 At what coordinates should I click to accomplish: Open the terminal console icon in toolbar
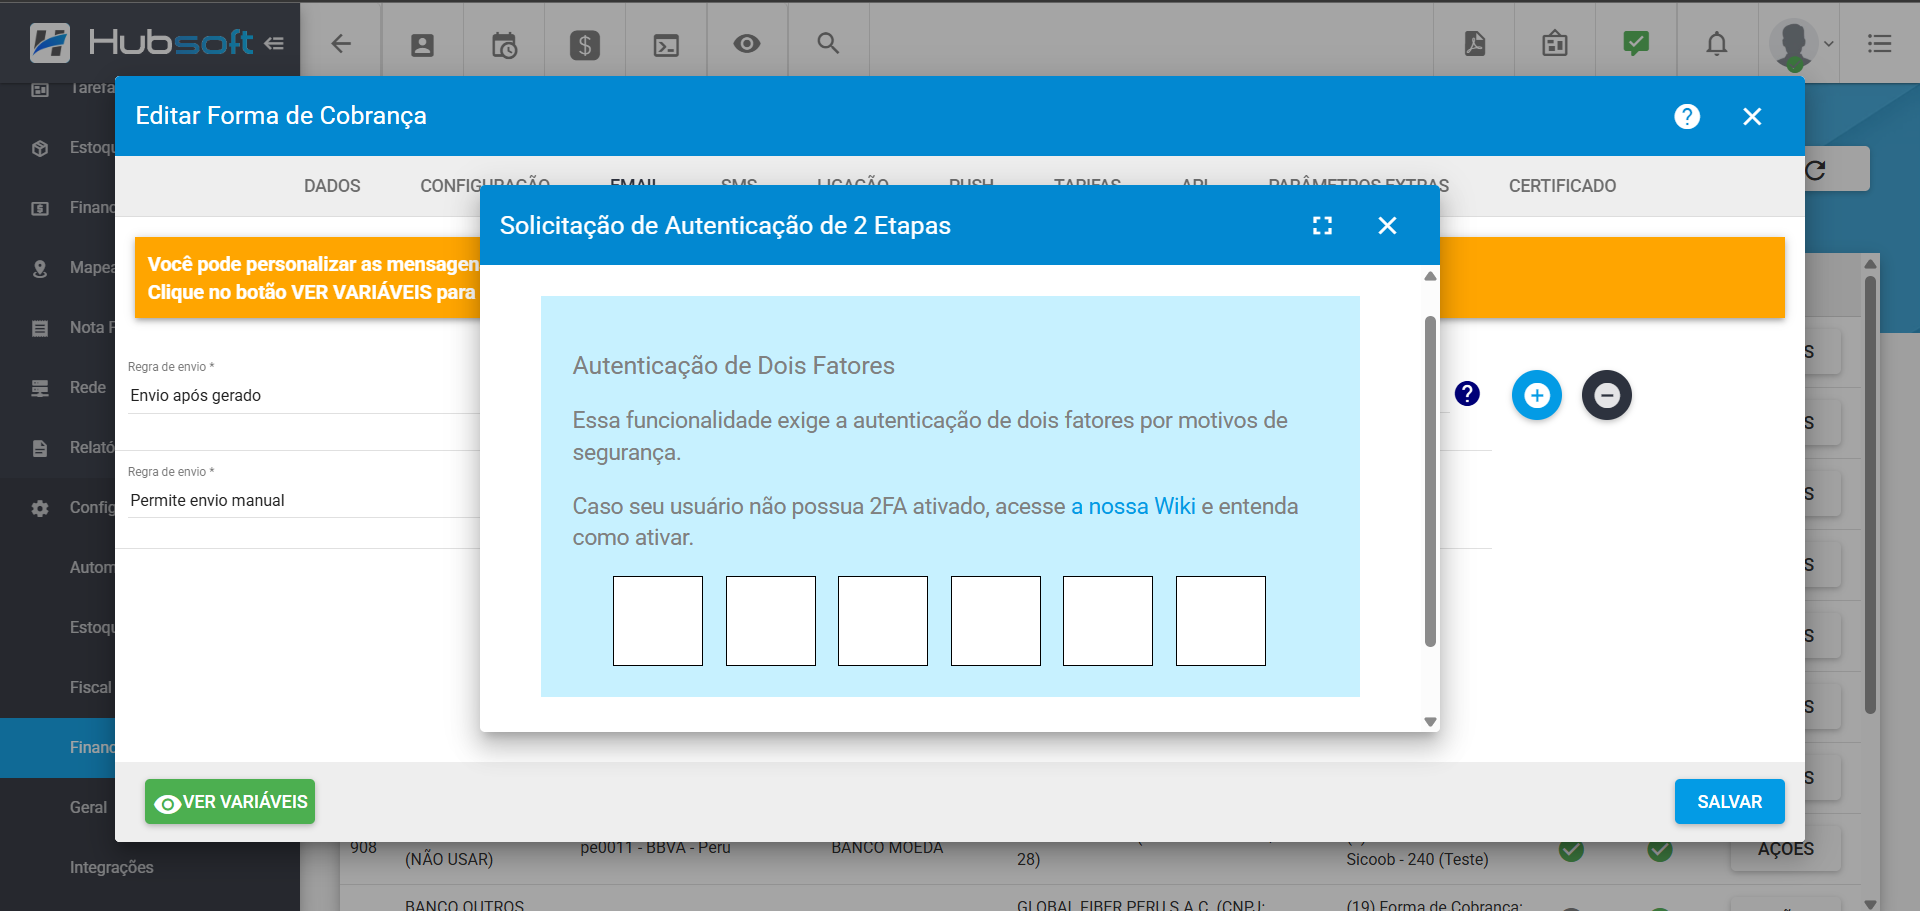click(666, 44)
